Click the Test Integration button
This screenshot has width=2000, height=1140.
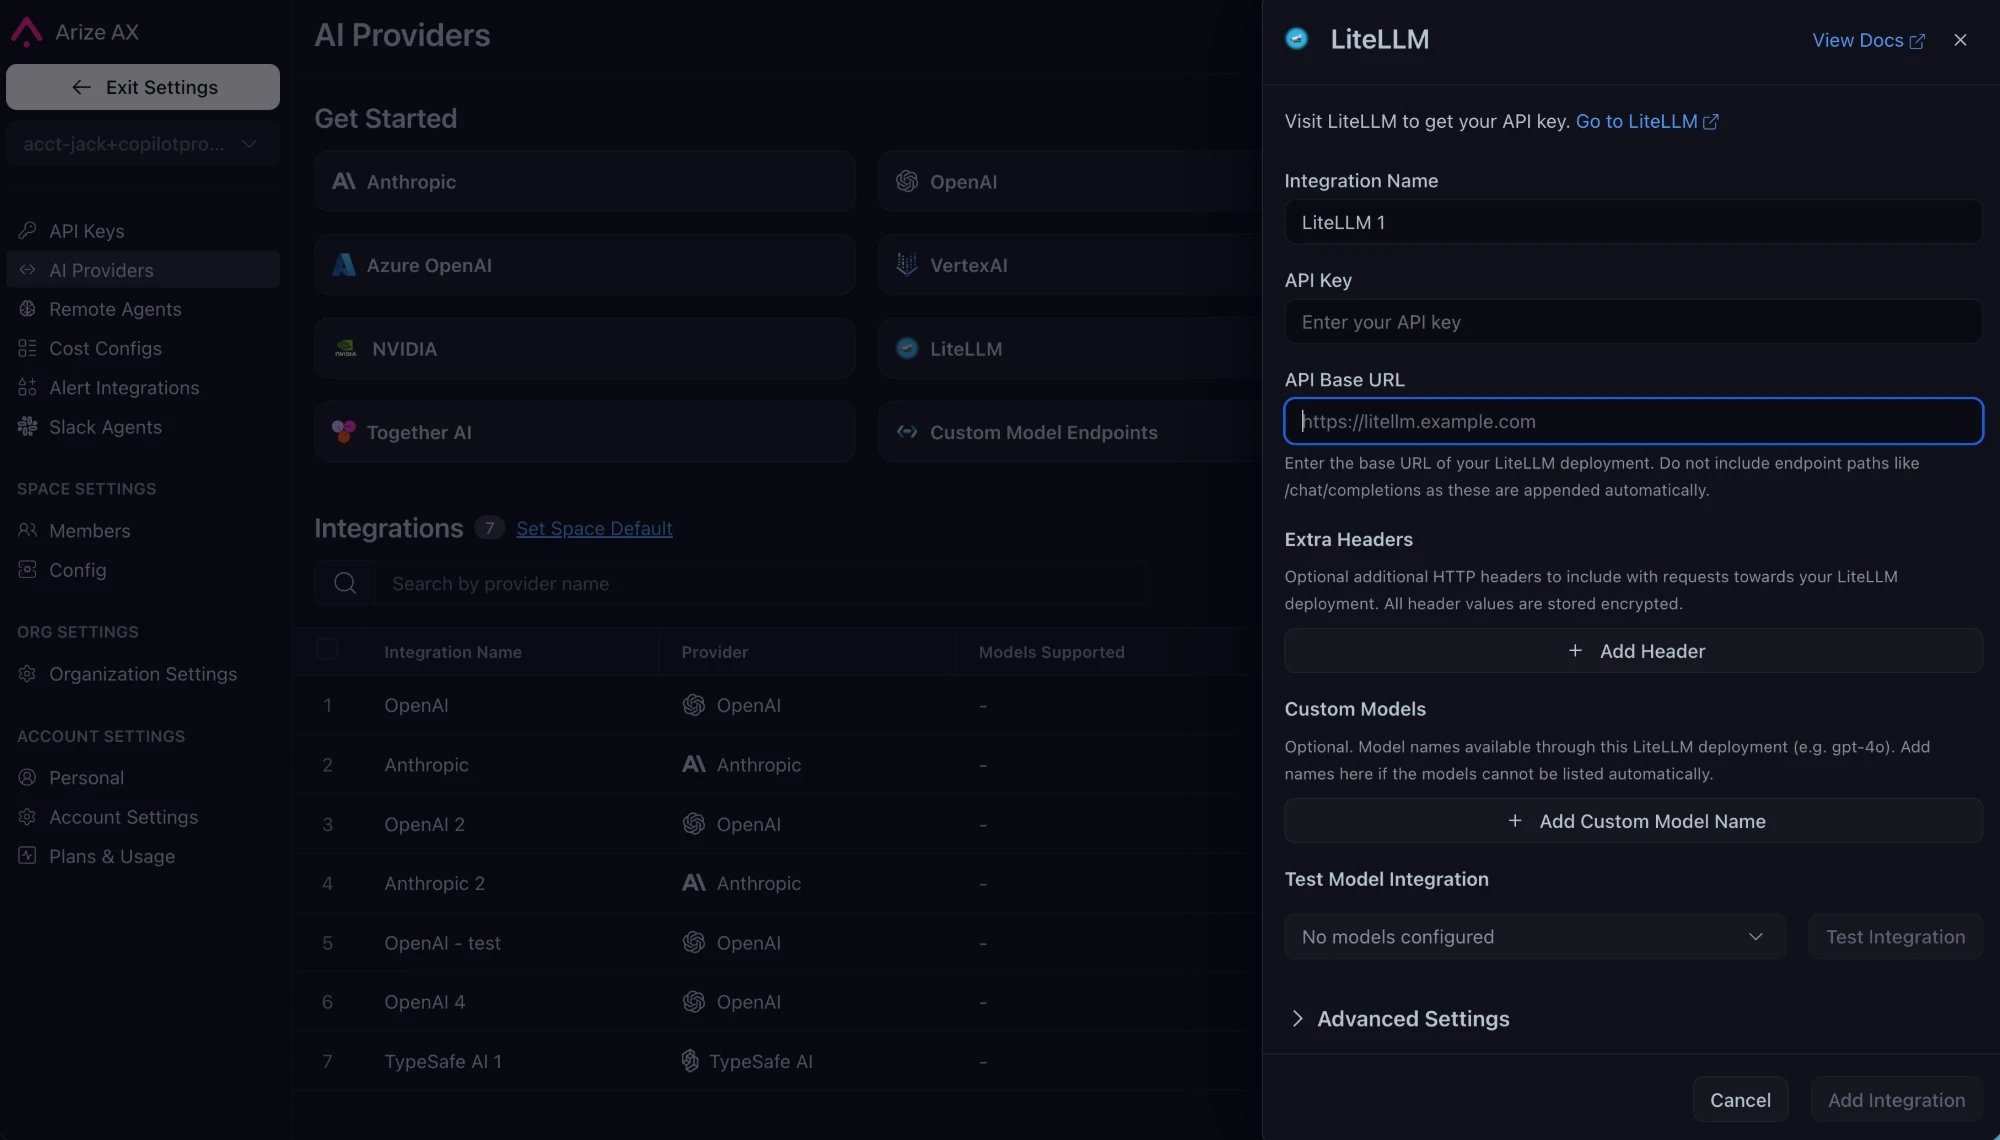[1895, 937]
